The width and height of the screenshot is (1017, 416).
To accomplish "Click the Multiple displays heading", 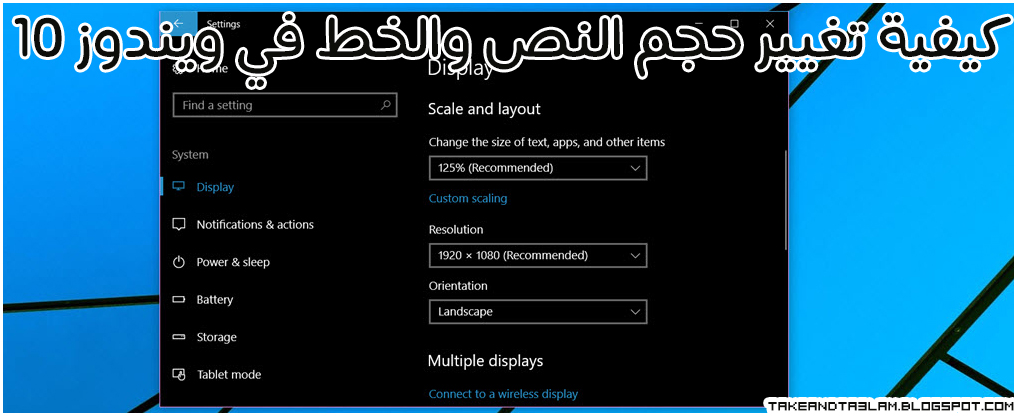I will [x=485, y=361].
